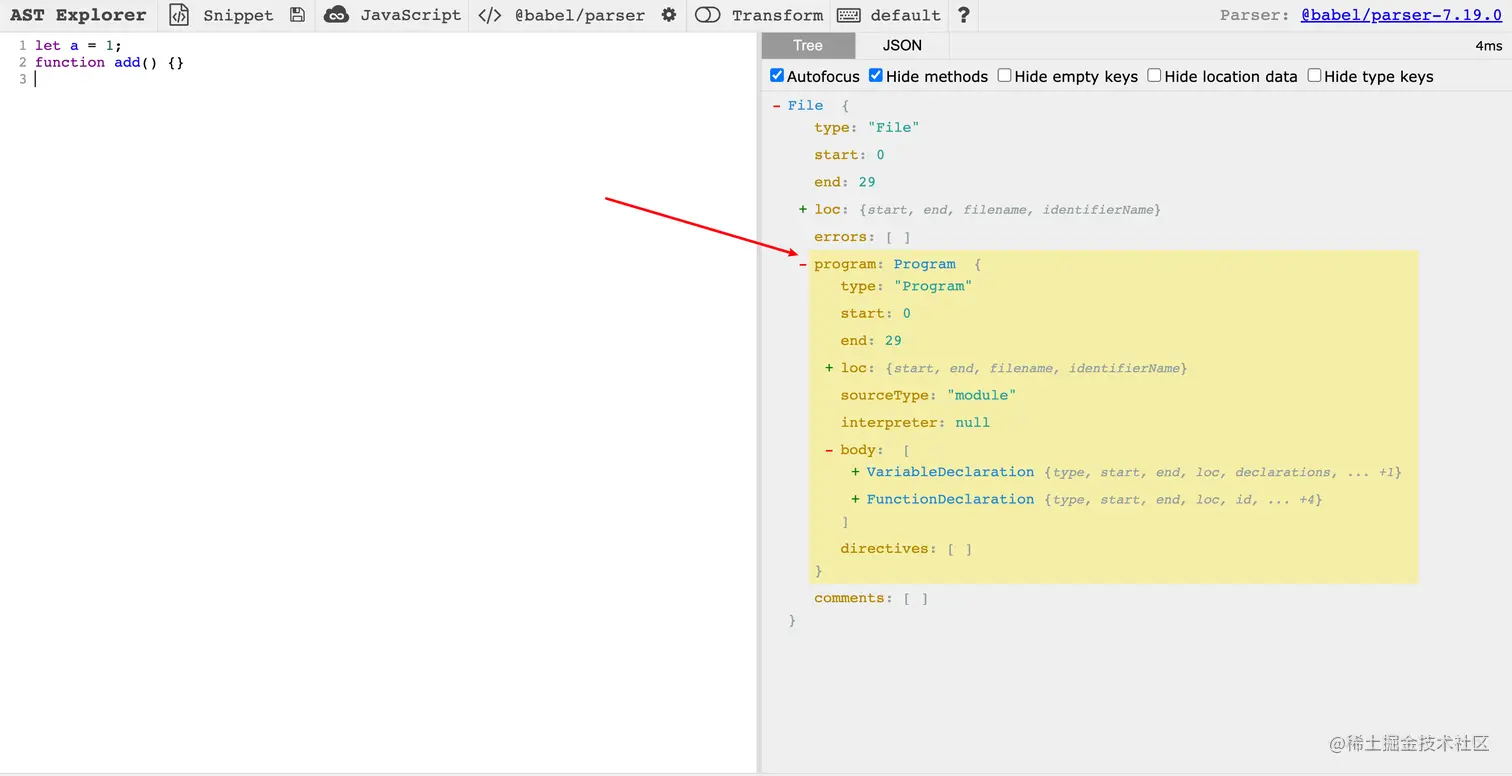Screen dimensions: 1512x776
Task: Expand the FunctionDeclaration node
Action: pyautogui.click(x=856, y=499)
